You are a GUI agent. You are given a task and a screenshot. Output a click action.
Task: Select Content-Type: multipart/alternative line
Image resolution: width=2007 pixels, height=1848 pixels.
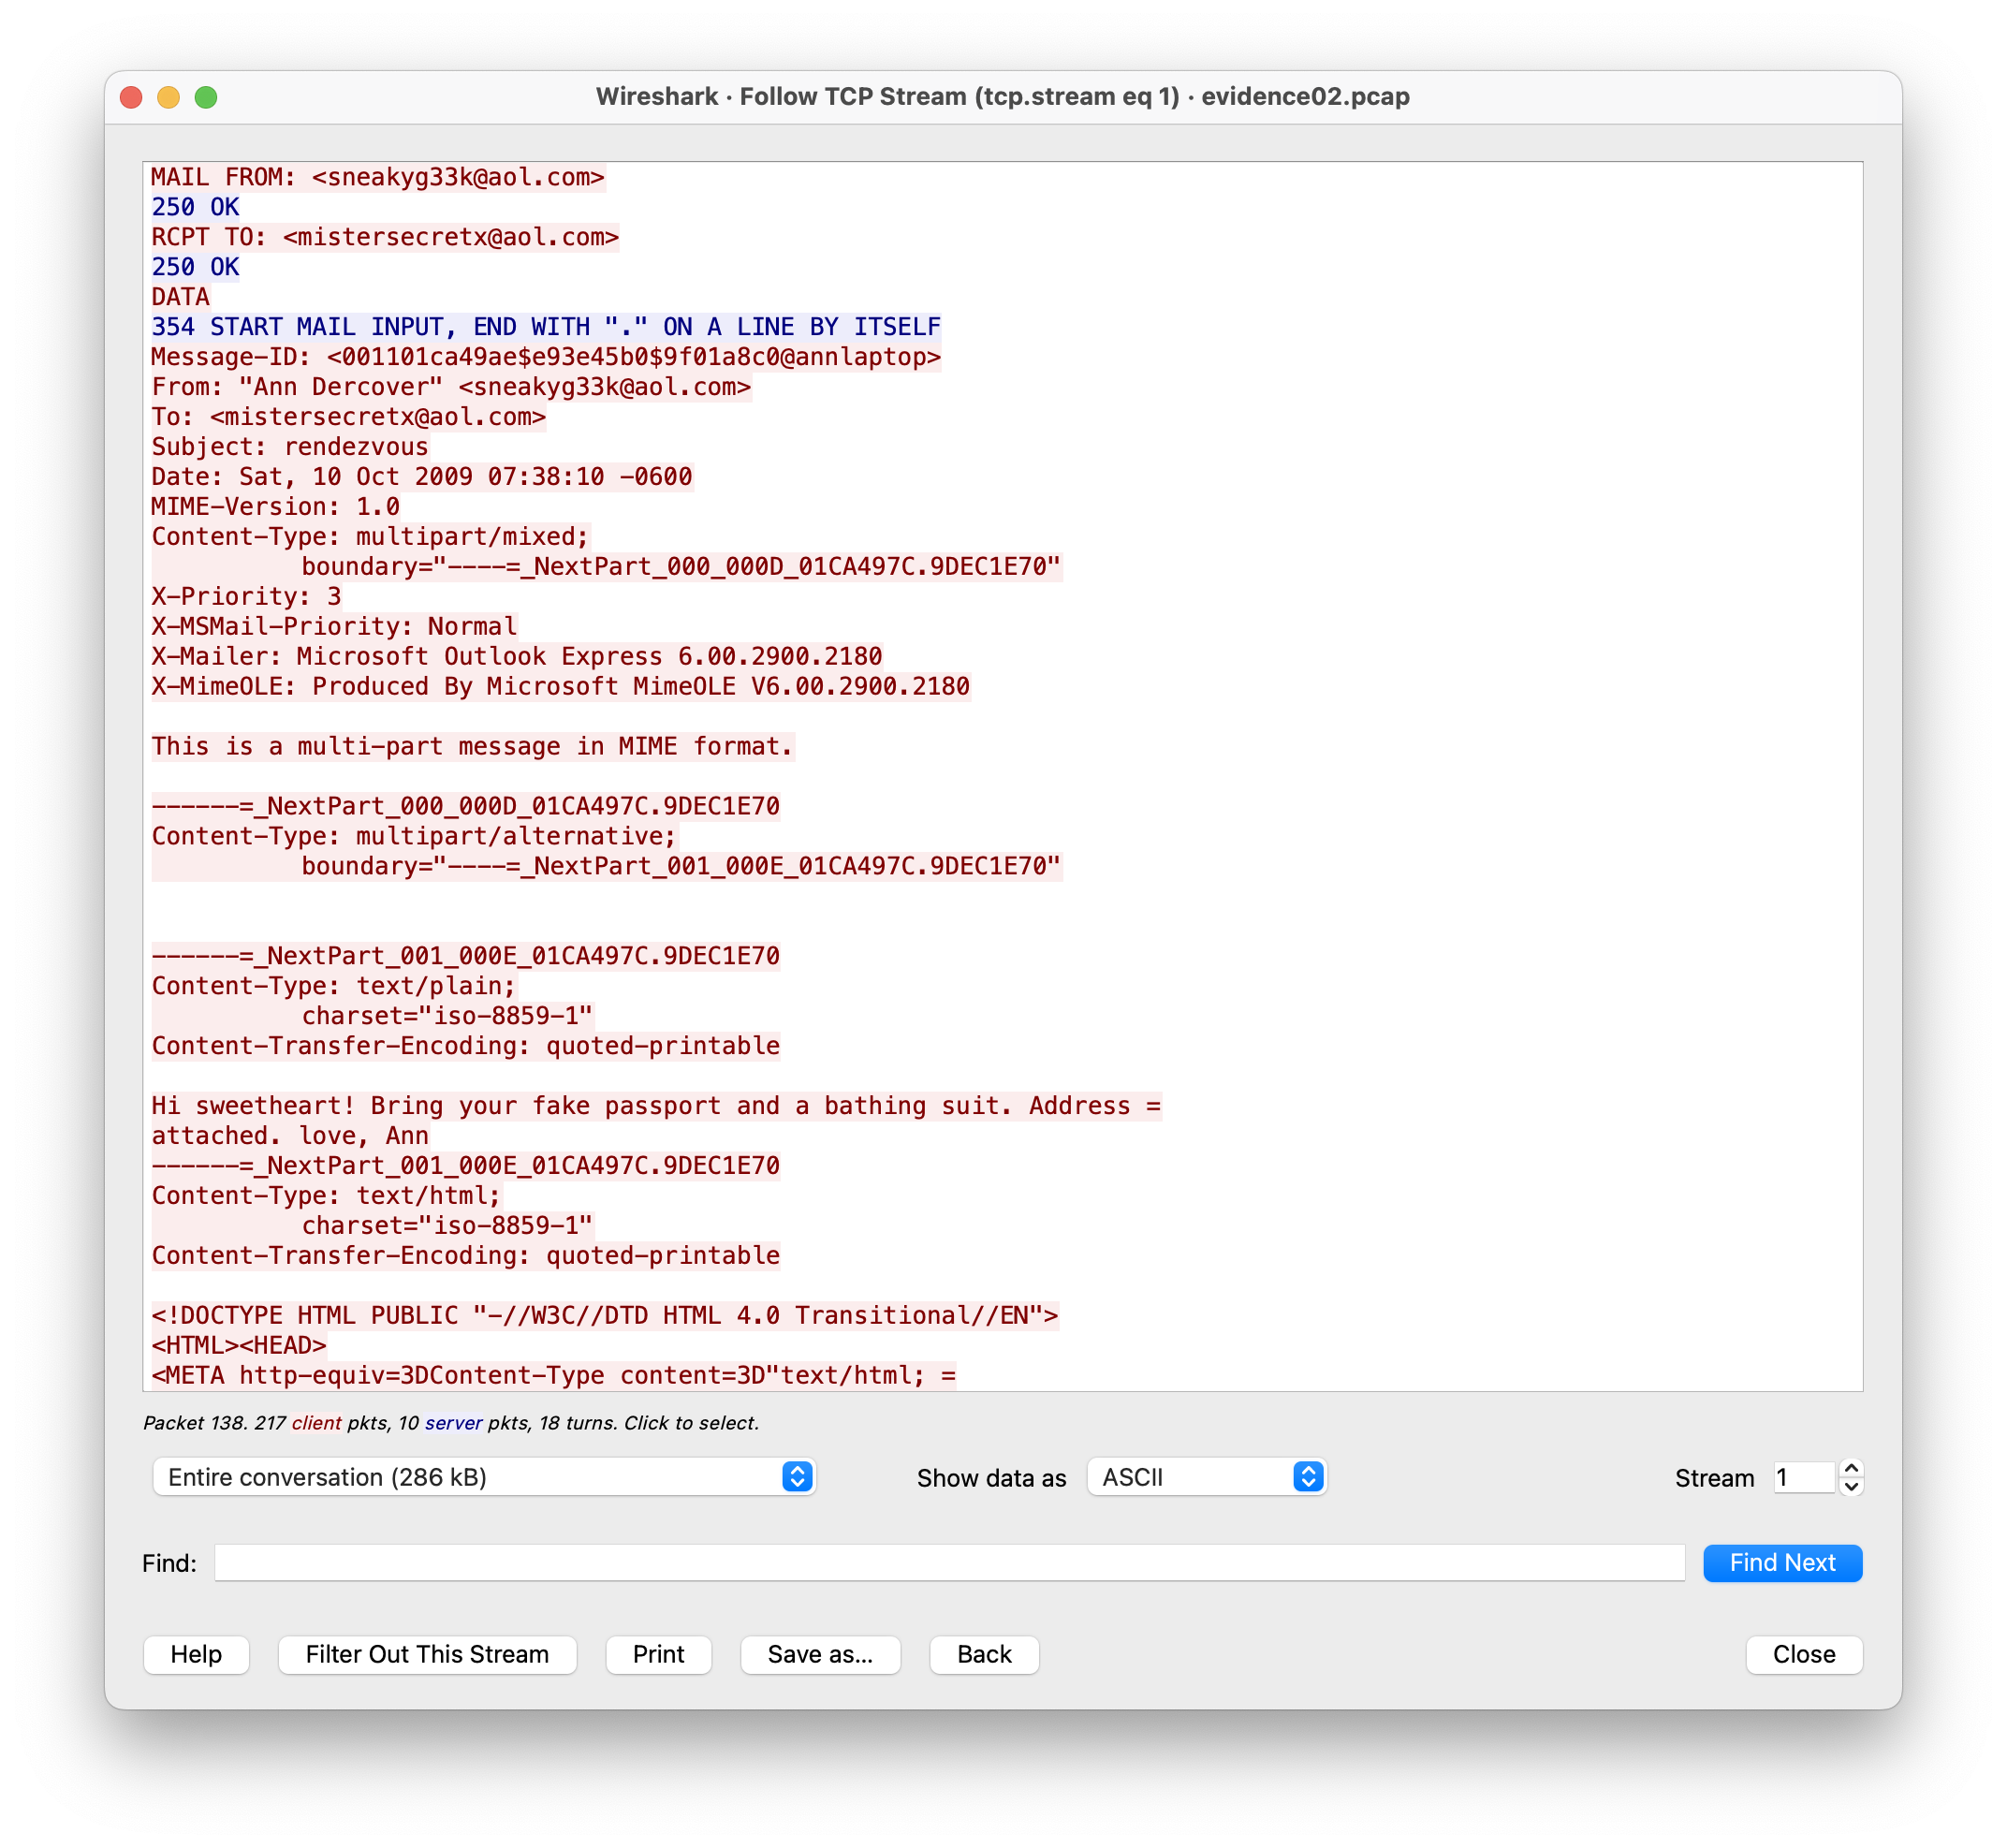coord(415,837)
